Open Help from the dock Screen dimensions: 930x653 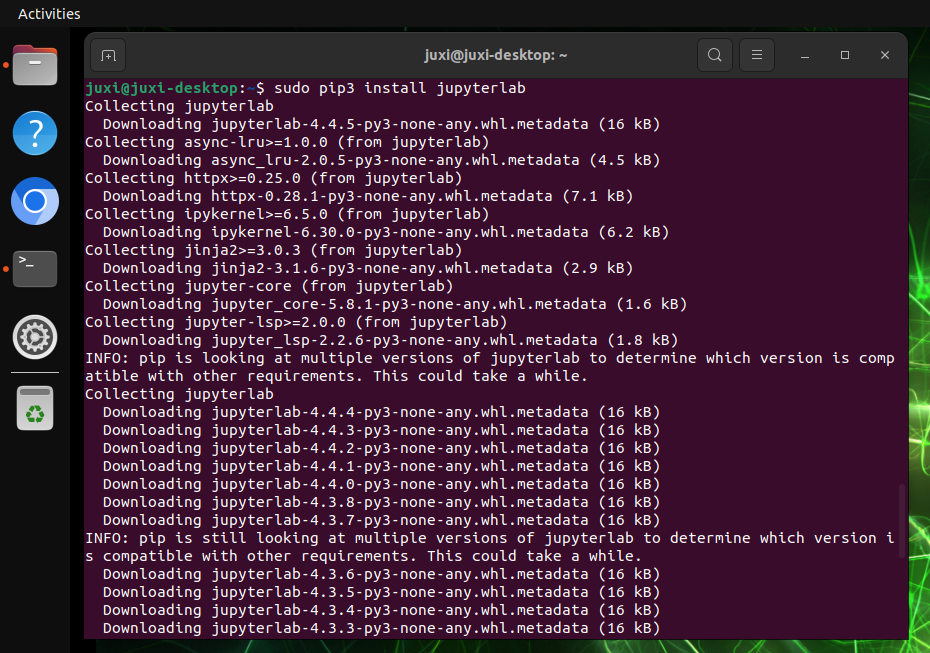point(35,133)
